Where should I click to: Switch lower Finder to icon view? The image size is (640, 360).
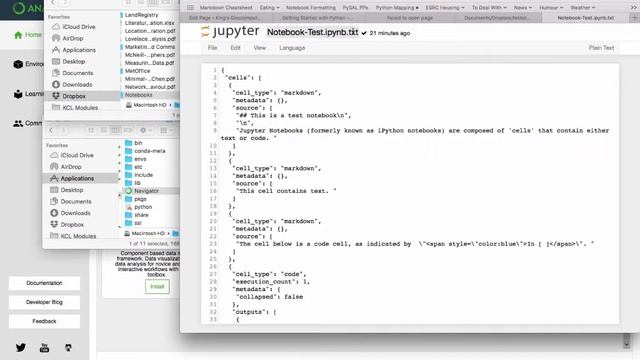click(91, 130)
